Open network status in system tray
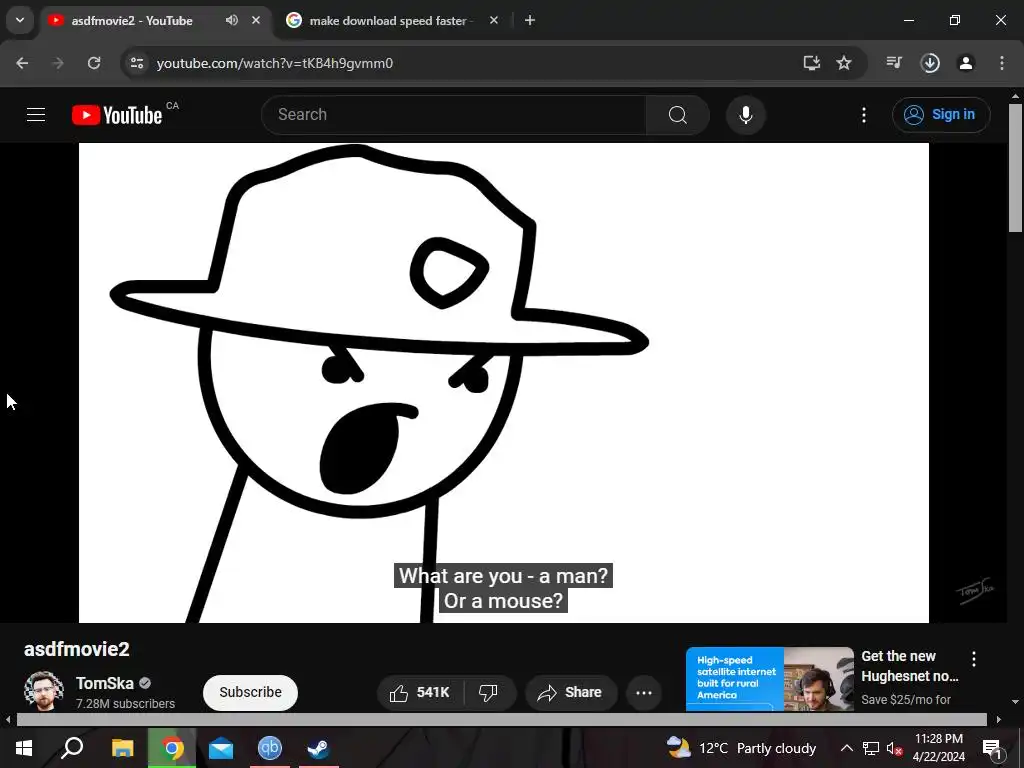The image size is (1024, 768). click(x=871, y=748)
